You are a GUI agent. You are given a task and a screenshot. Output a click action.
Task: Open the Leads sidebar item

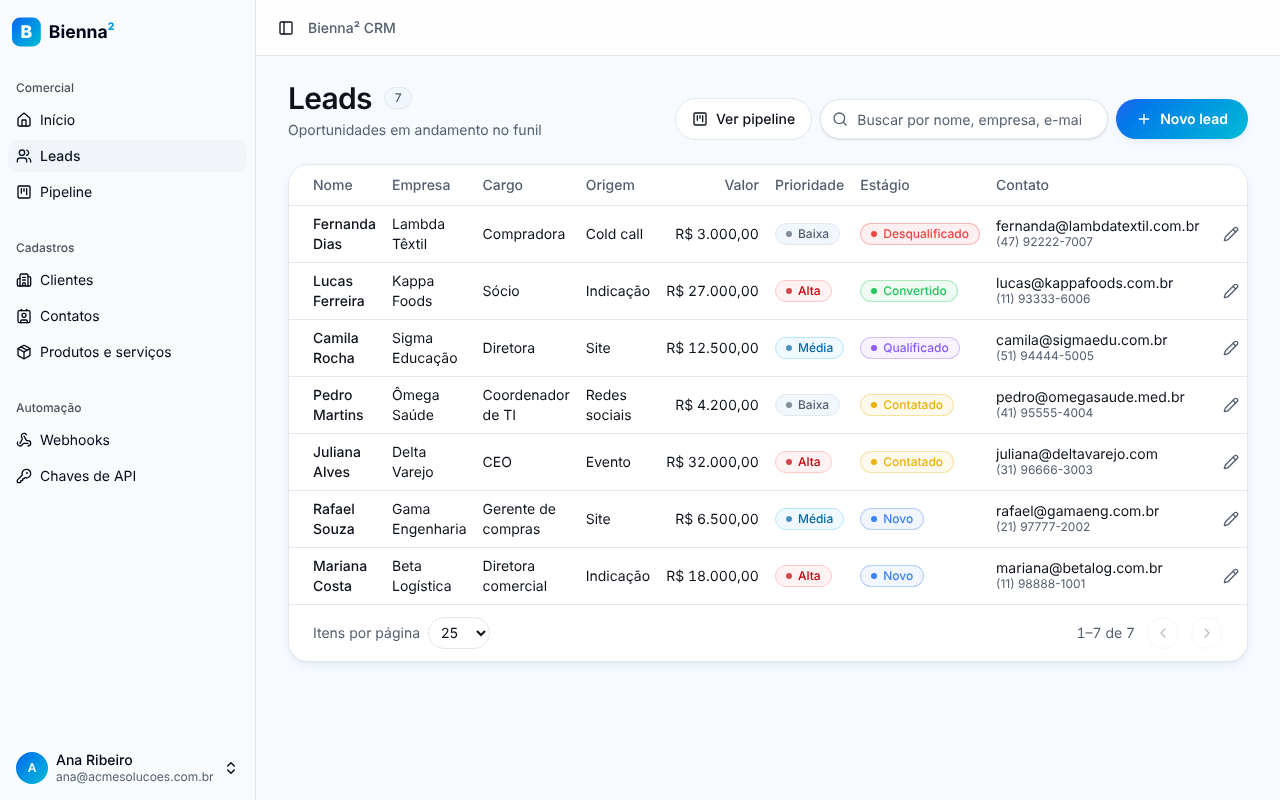click(127, 156)
